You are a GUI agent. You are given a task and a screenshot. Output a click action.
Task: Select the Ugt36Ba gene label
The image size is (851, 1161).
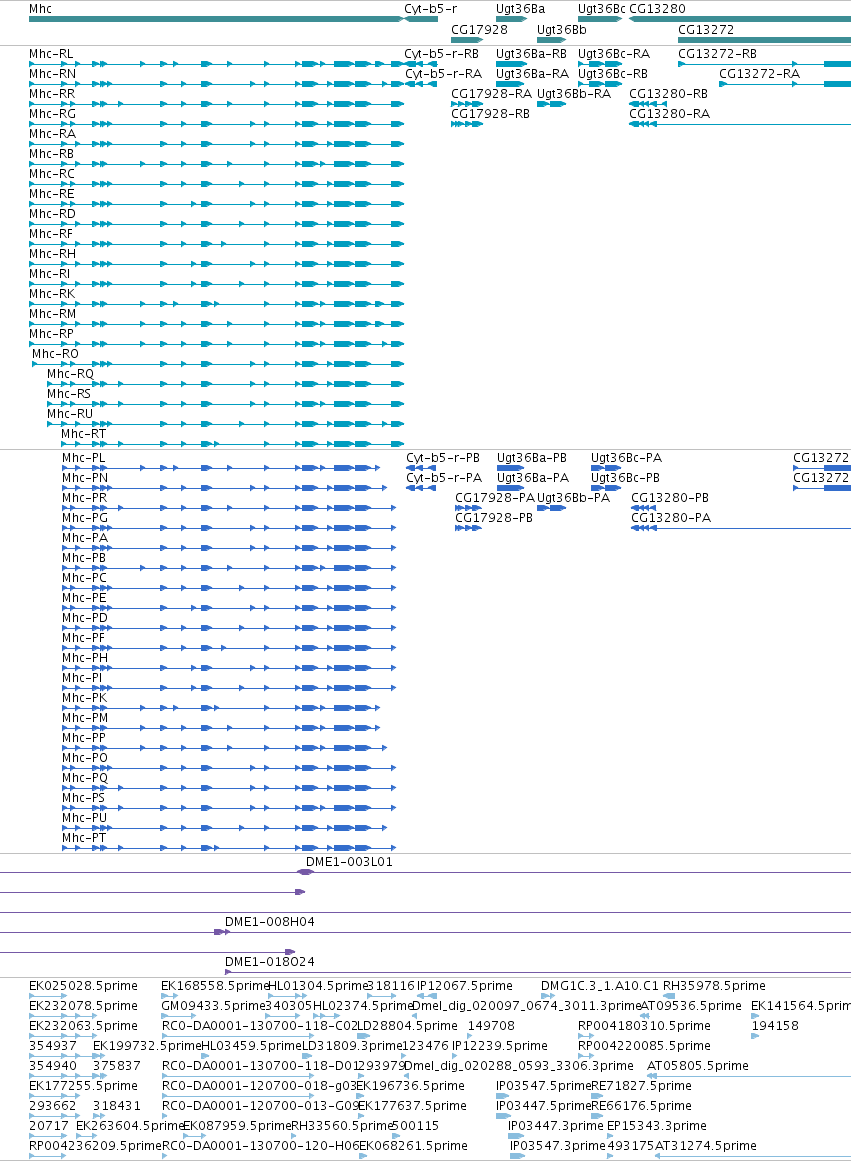click(520, 9)
